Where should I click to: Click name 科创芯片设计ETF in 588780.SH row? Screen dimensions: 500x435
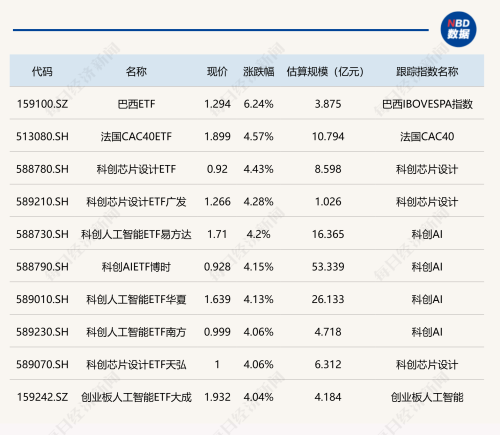point(136,169)
